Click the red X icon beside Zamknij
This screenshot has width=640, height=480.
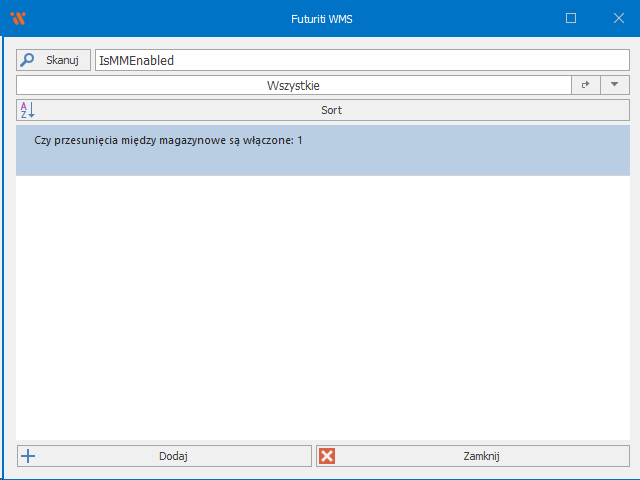click(x=326, y=456)
